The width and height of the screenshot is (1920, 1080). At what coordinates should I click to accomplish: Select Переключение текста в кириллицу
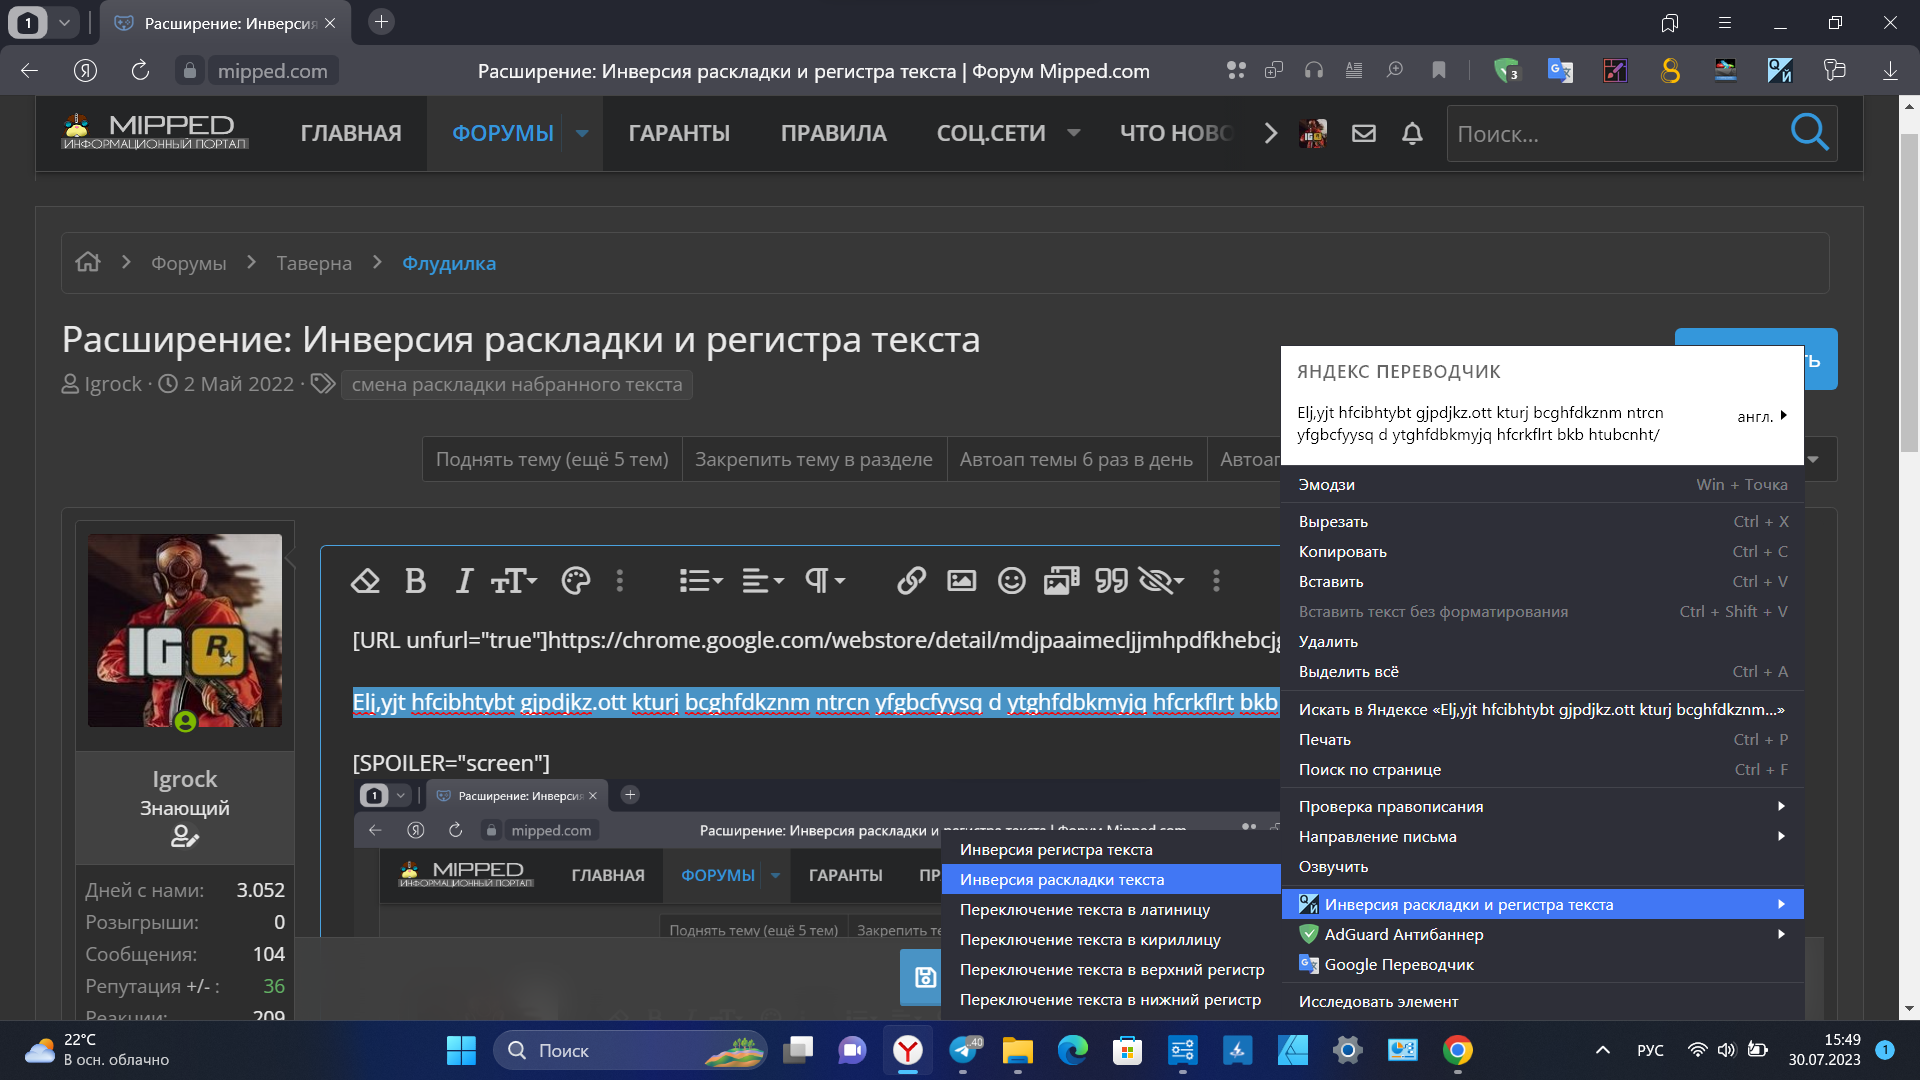[x=1111, y=940]
